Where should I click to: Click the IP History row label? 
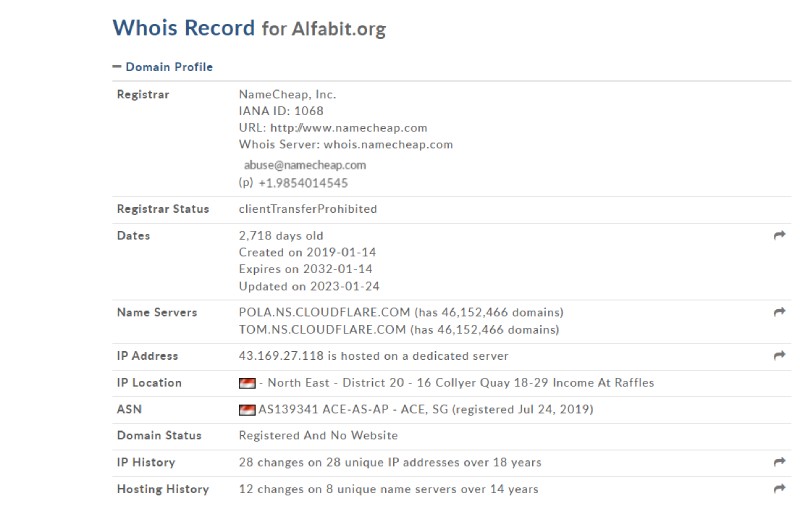click(146, 462)
